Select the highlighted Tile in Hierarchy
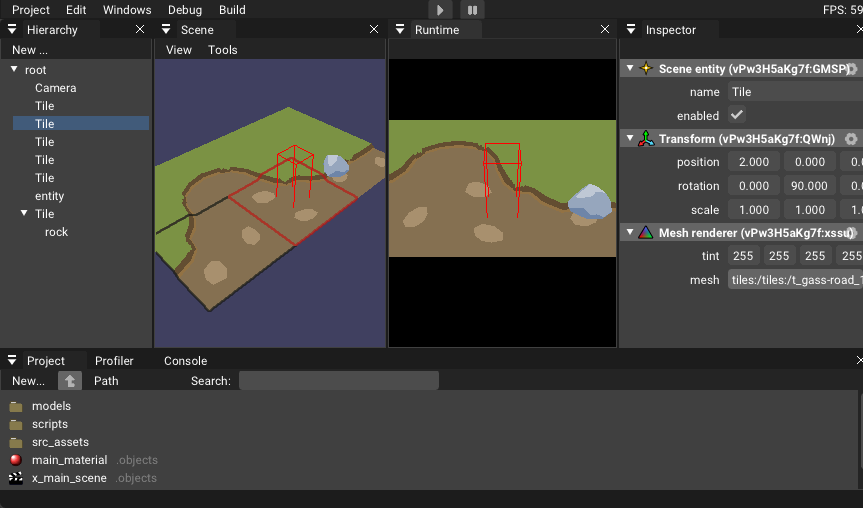The width and height of the screenshot is (863, 508). click(81, 123)
